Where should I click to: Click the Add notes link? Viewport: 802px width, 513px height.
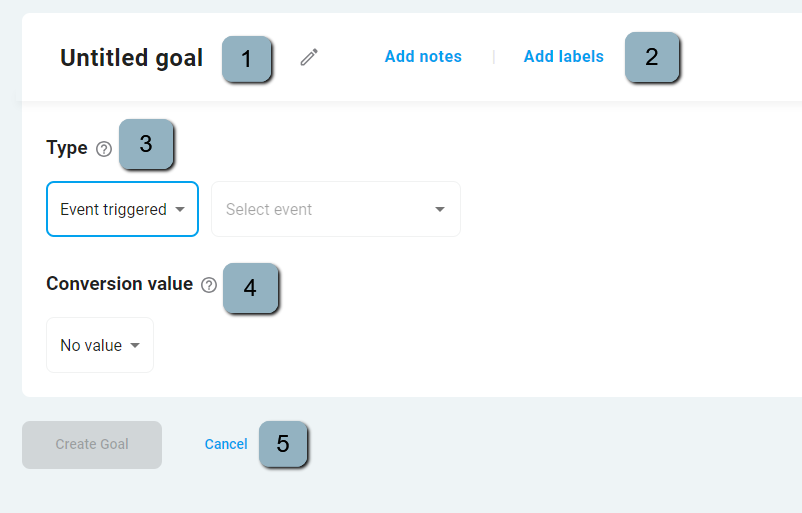tap(423, 57)
